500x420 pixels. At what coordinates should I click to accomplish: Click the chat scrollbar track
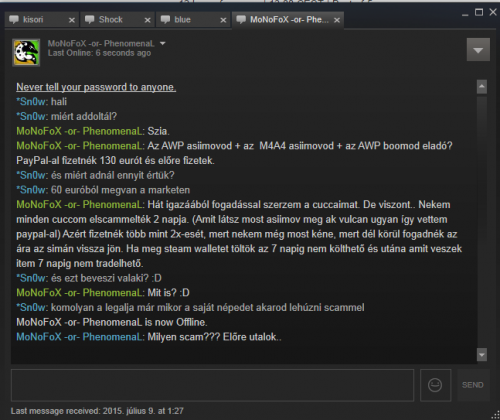[482, 221]
